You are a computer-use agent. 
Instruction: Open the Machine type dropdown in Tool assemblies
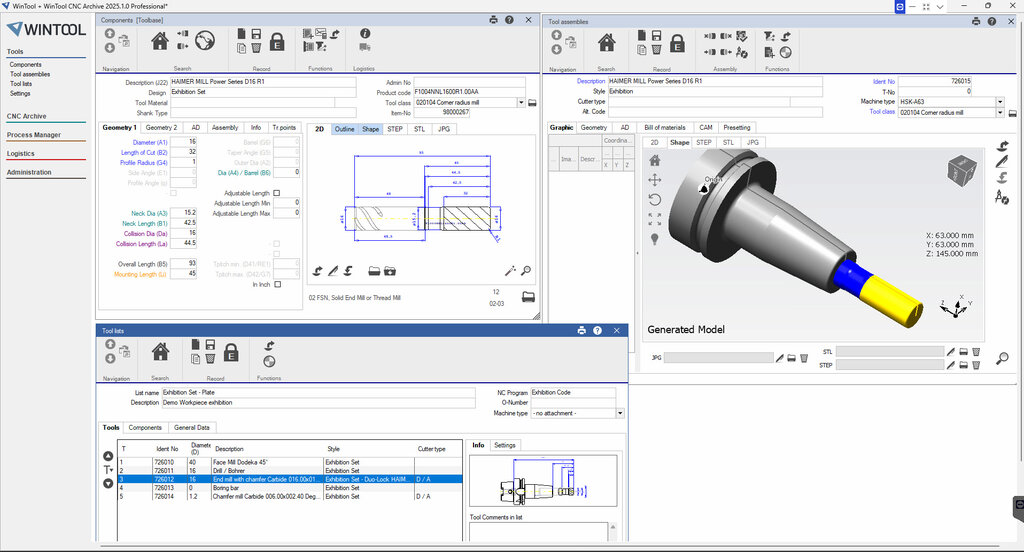coord(999,102)
